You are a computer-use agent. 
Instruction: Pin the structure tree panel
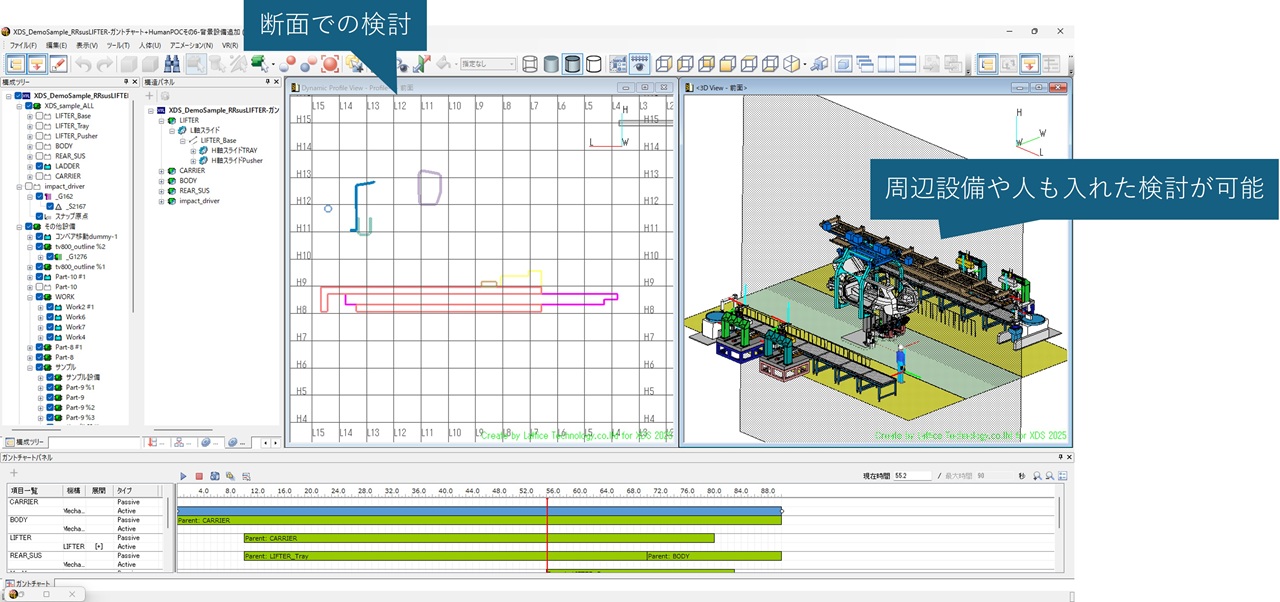[125, 82]
